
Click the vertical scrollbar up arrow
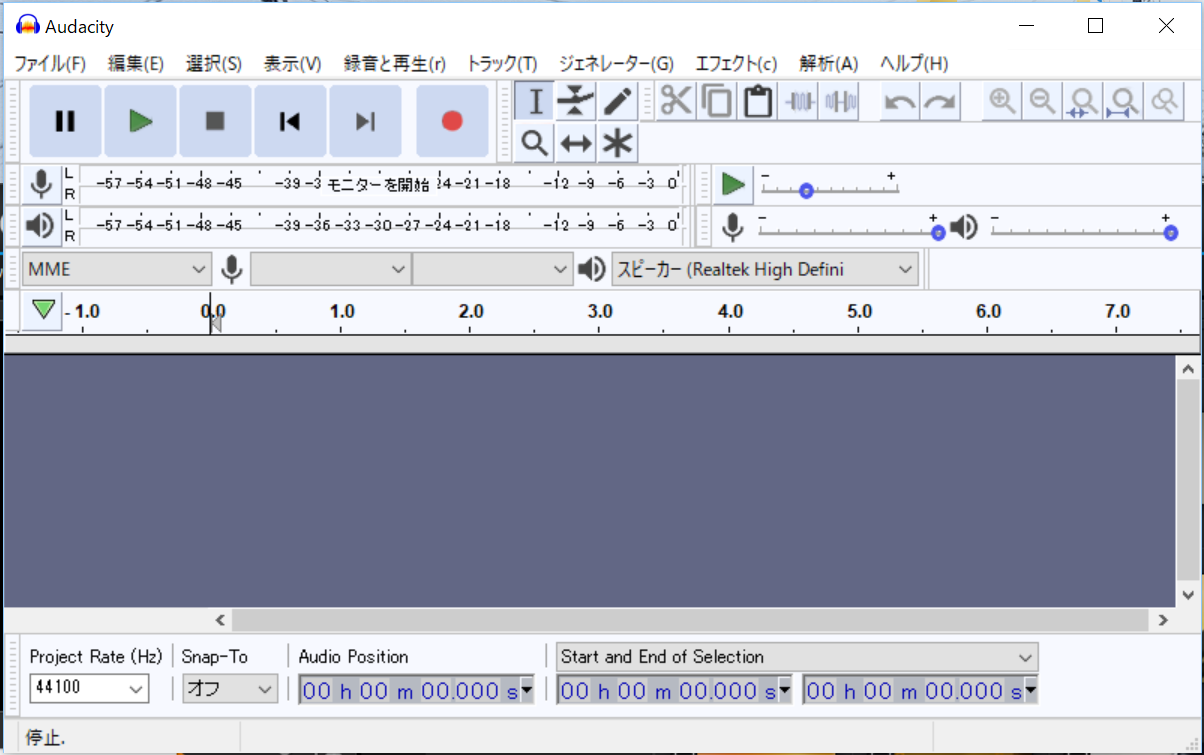pos(1188,369)
